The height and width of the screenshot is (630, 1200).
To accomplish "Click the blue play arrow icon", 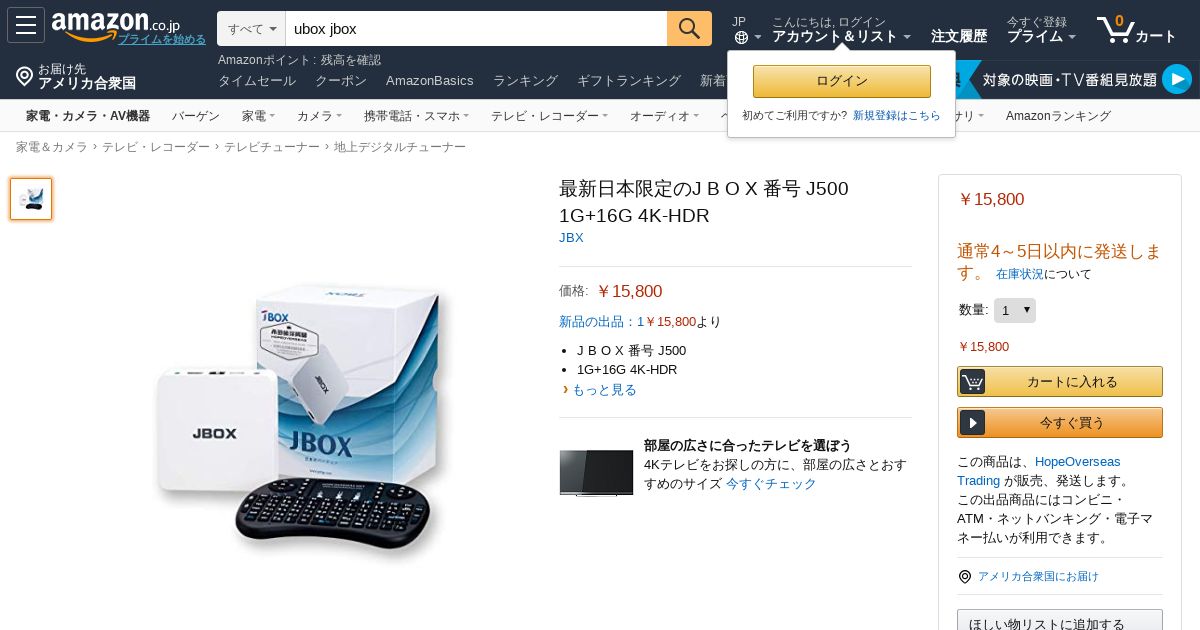I will pyautogui.click(x=1177, y=79).
